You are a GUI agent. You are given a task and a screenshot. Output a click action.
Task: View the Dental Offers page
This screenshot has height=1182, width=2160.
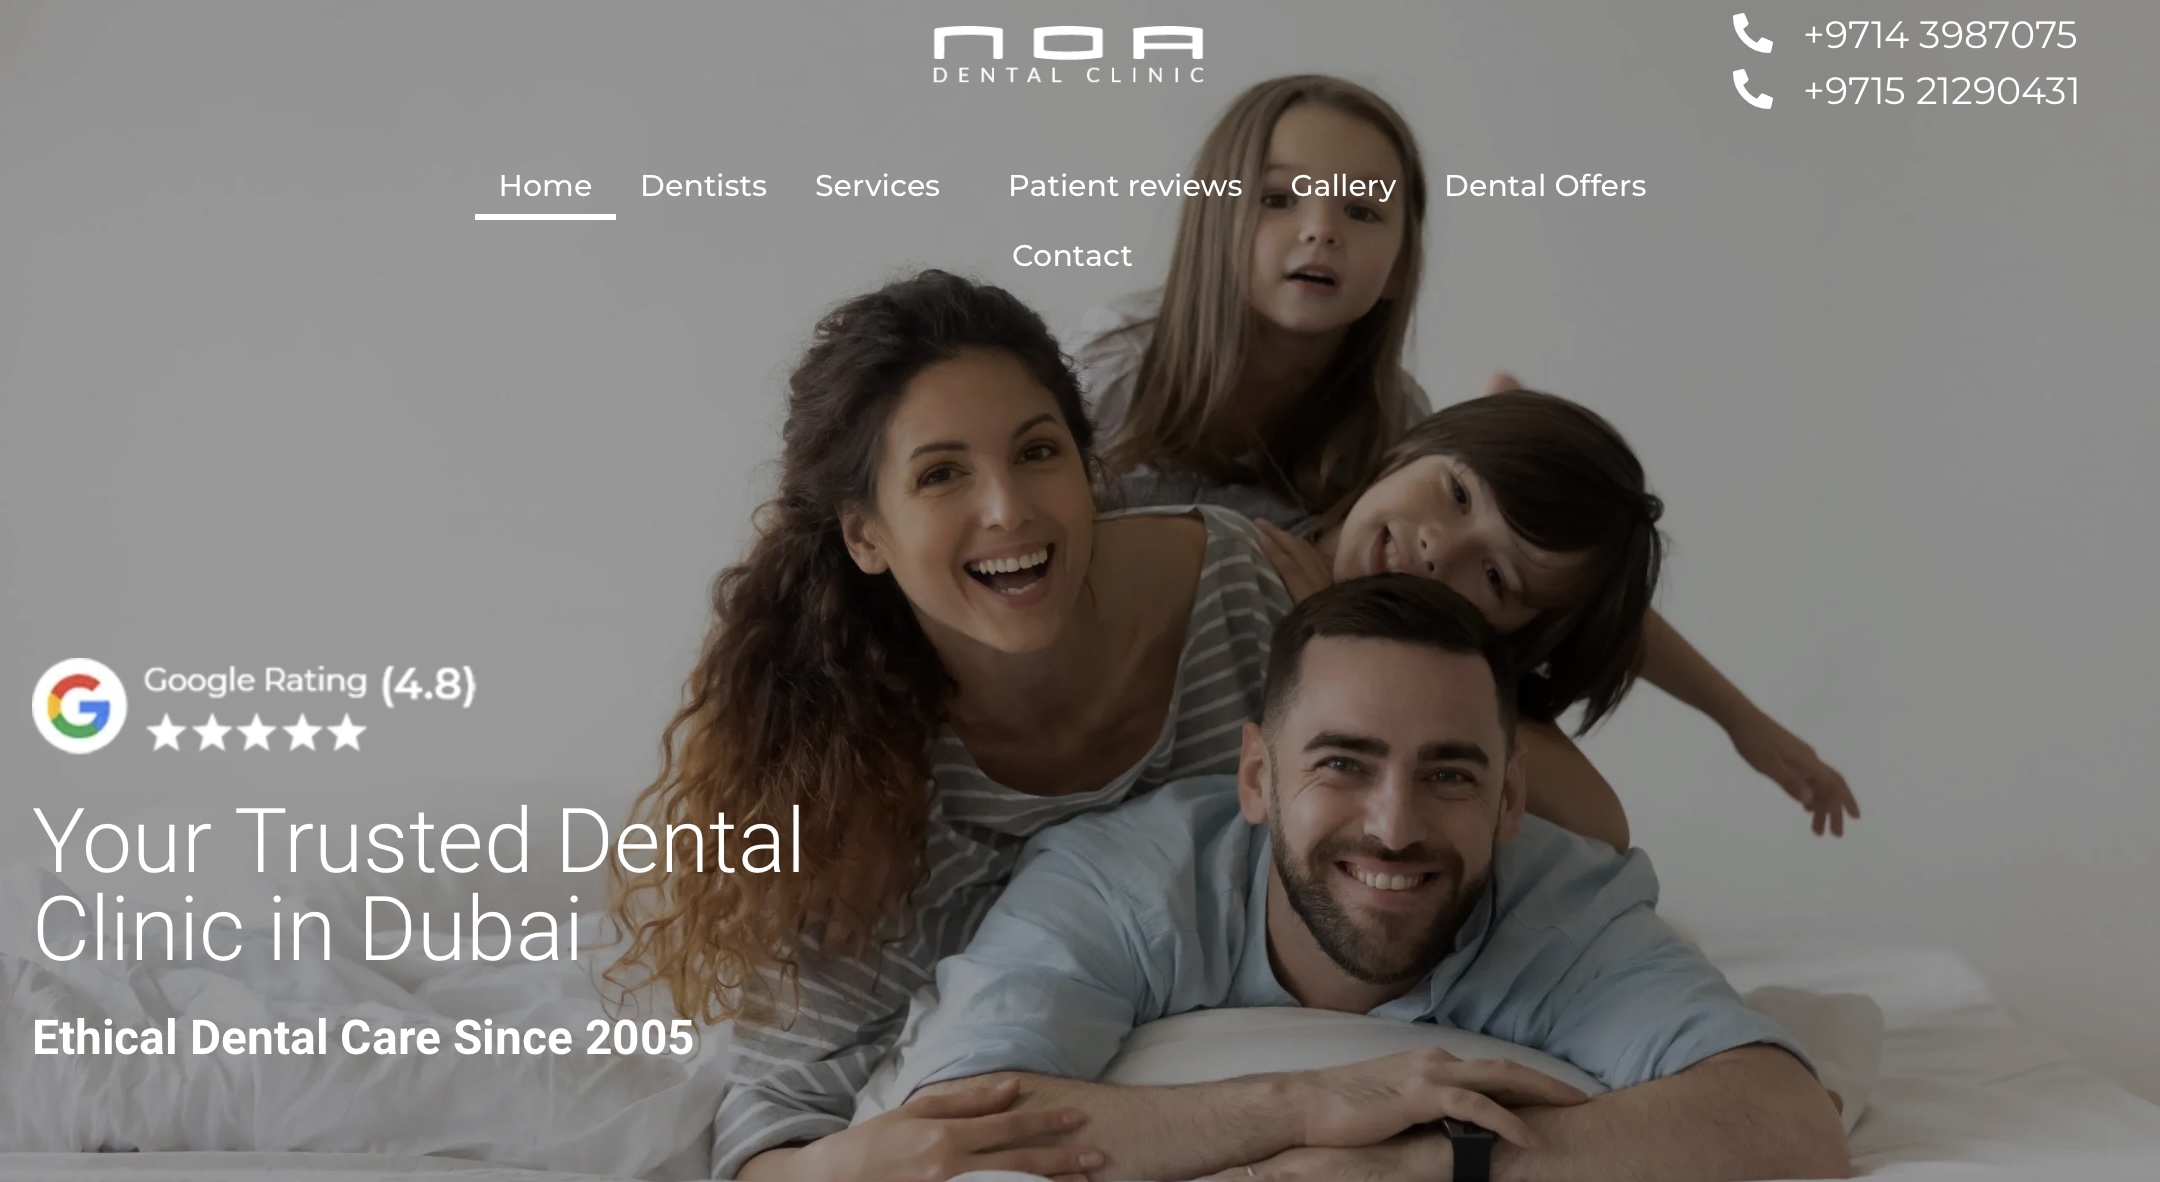1545,186
